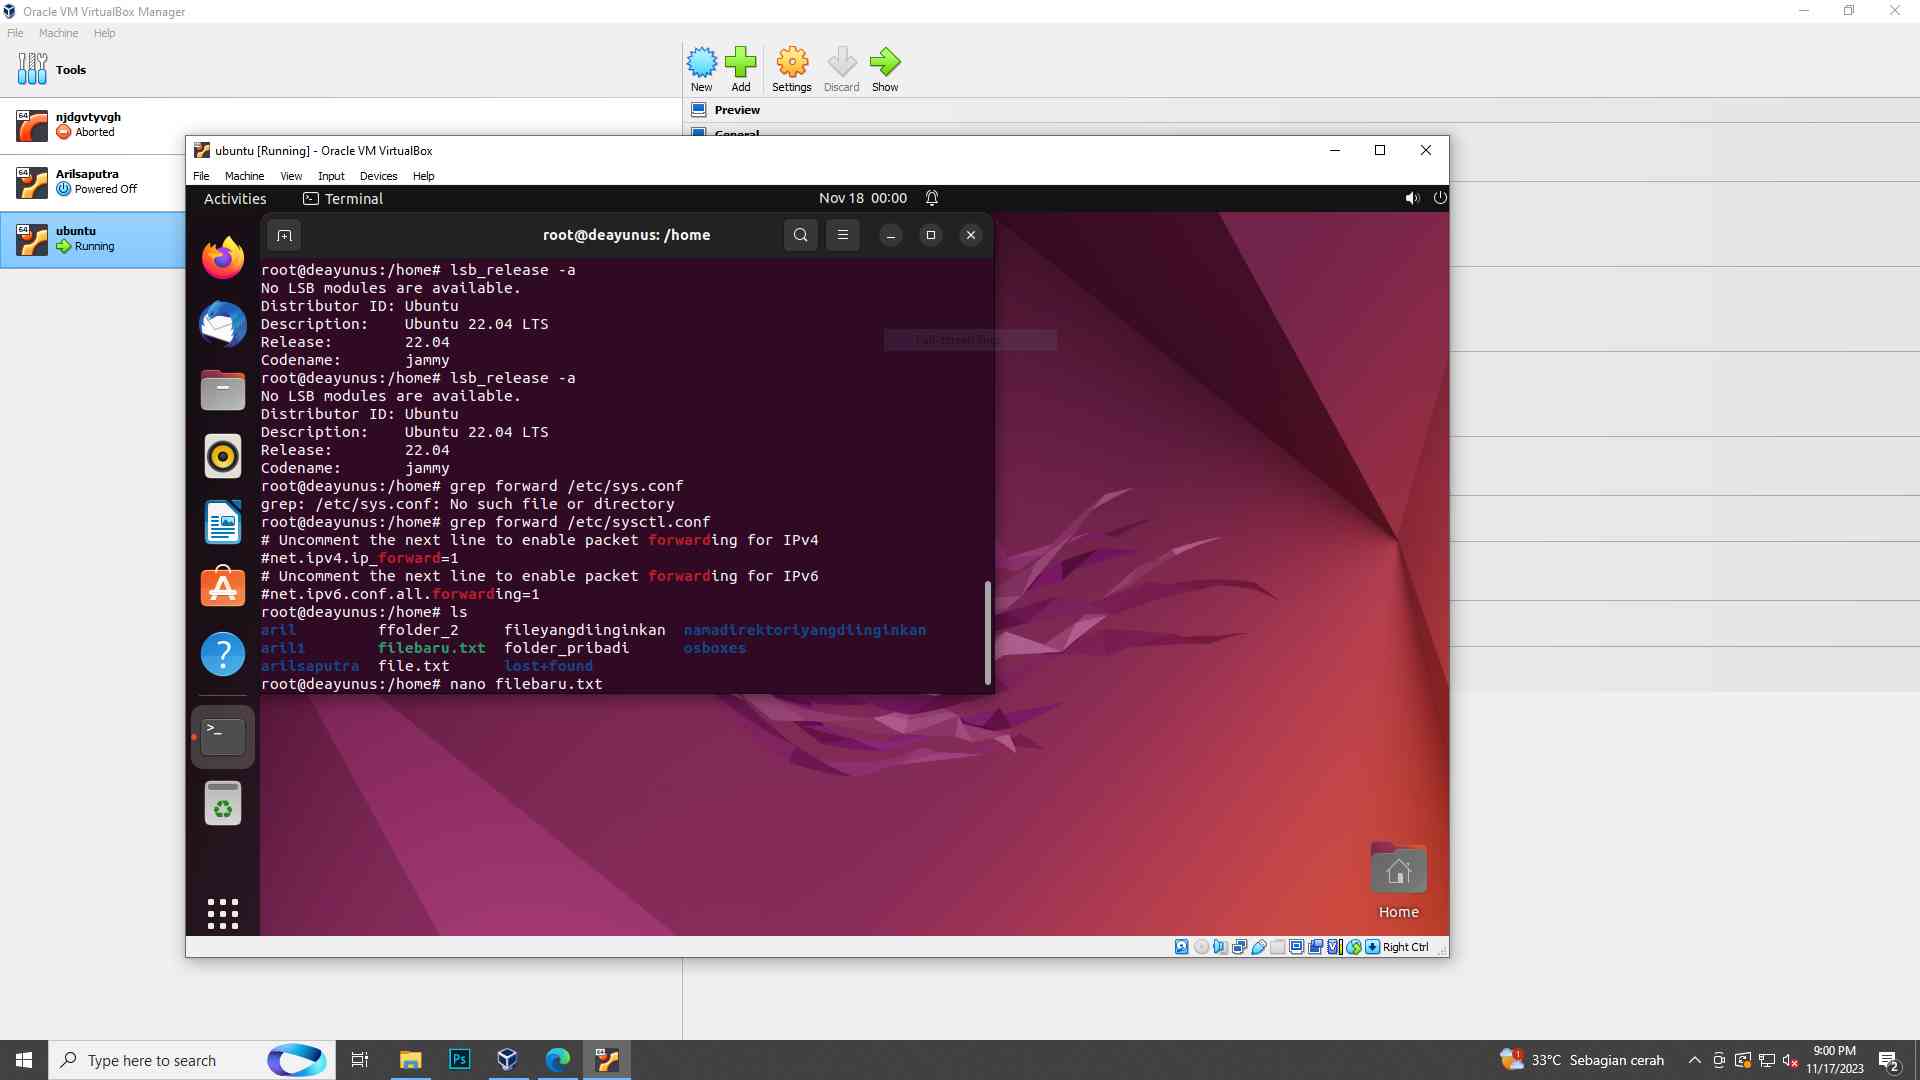Click Preview section header in Manager
1920x1080 pixels.
click(737, 110)
